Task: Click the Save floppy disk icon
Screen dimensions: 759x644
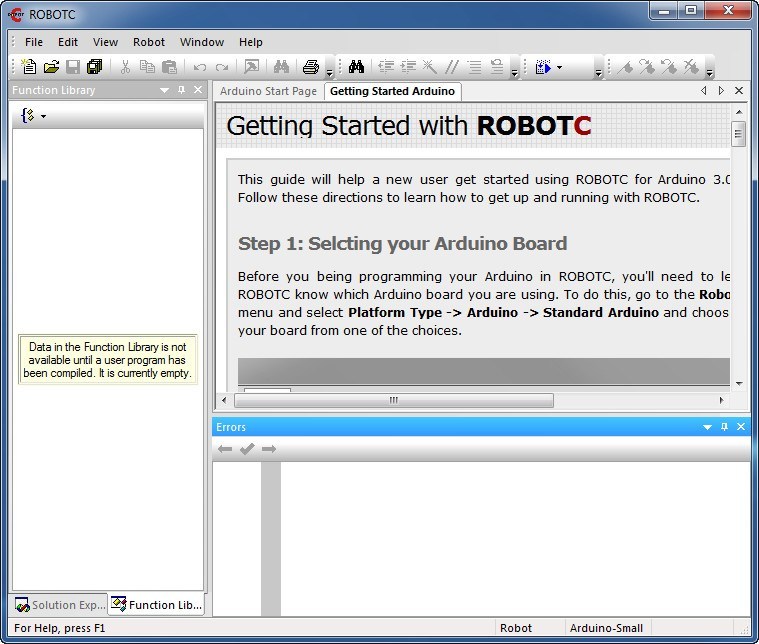Action: pos(73,67)
